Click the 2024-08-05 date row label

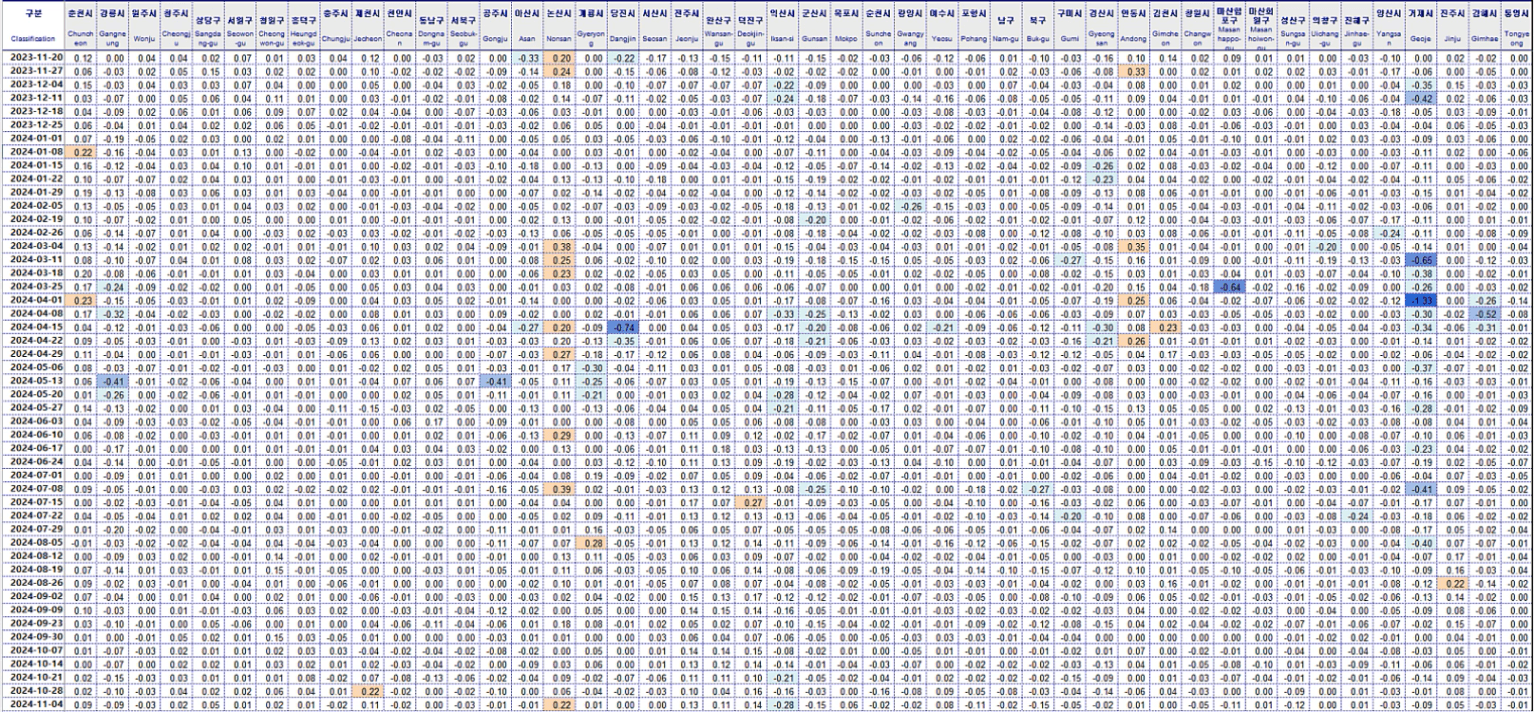[x=34, y=542]
